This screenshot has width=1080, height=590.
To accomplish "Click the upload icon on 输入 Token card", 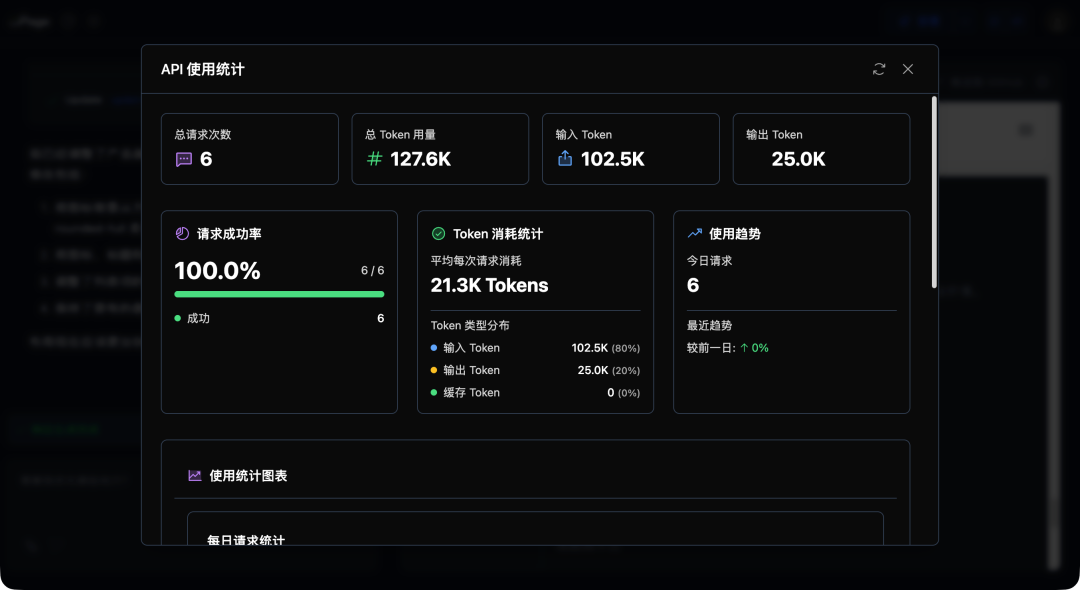I will 564,157.
